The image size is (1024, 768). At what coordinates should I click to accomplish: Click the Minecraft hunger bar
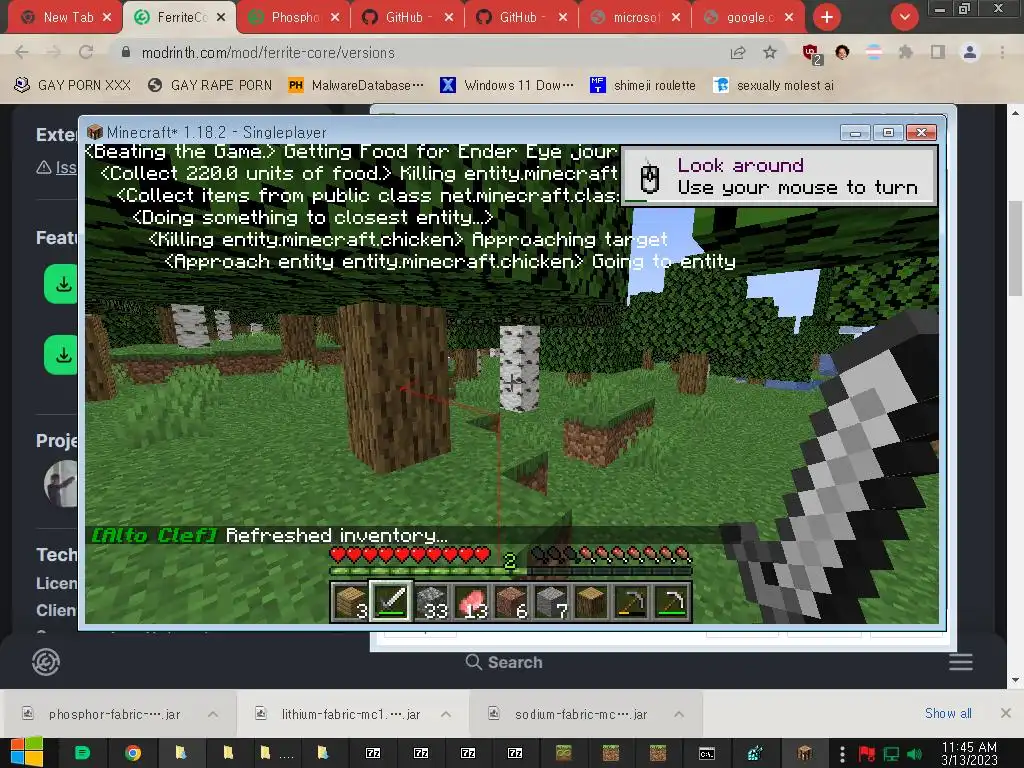(611, 554)
